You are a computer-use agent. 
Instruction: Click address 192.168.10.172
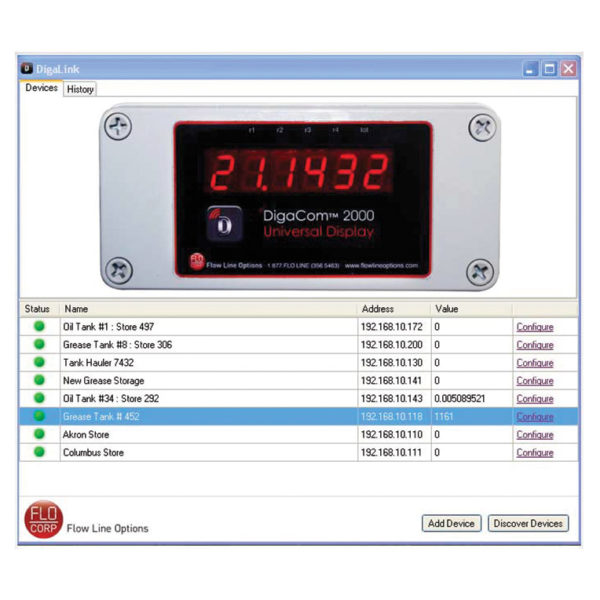click(x=391, y=327)
